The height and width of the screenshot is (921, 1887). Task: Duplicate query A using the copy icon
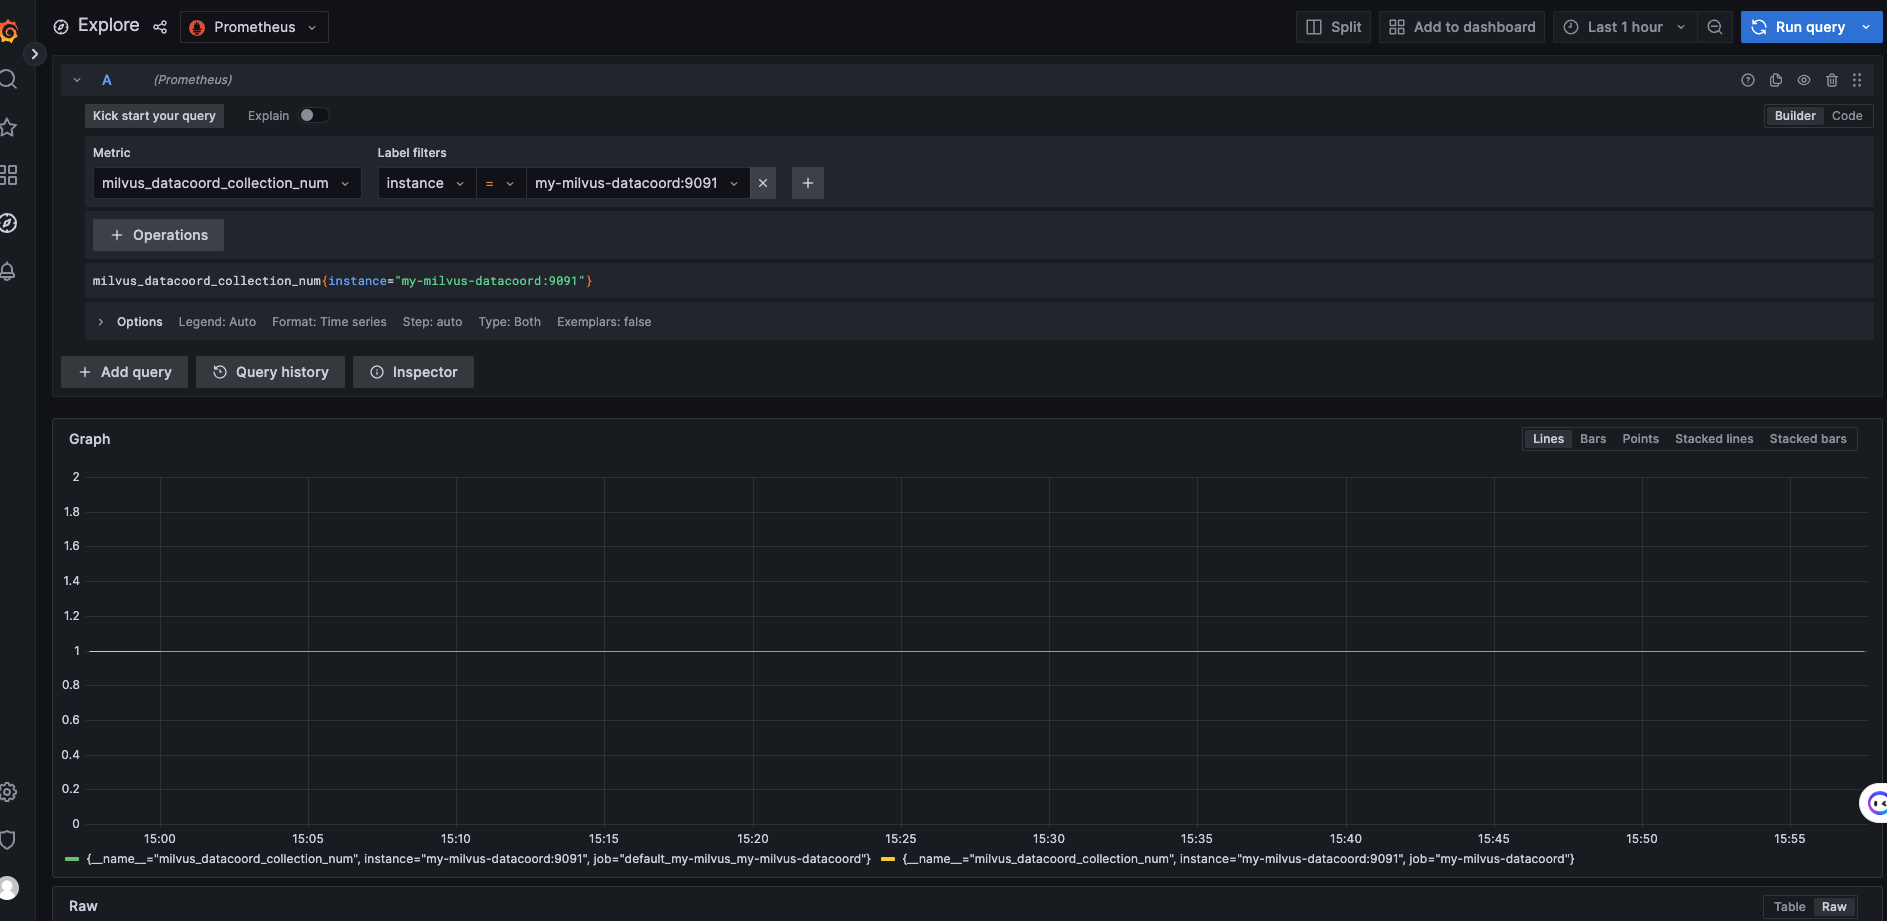pos(1776,80)
